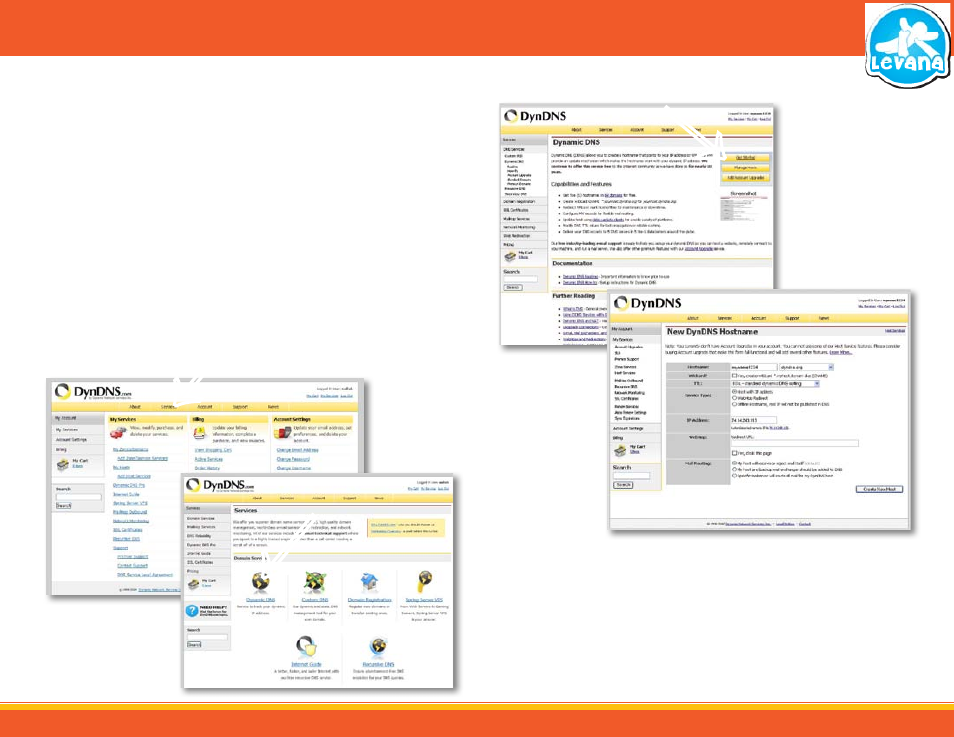The width and height of the screenshot is (954, 737).
Task: Click the My Cart icon in the Services window
Action: coord(195,584)
